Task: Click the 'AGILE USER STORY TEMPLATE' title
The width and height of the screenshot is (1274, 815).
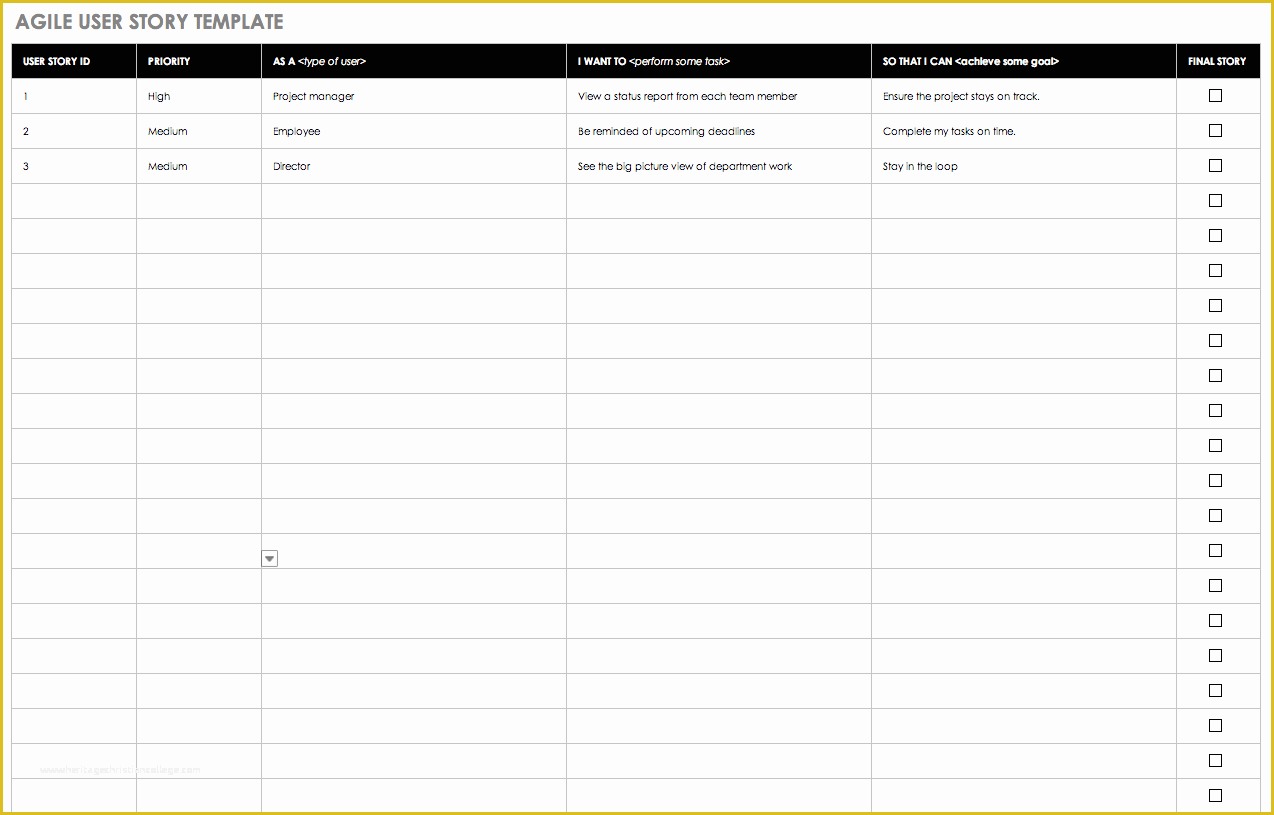Action: pos(150,22)
